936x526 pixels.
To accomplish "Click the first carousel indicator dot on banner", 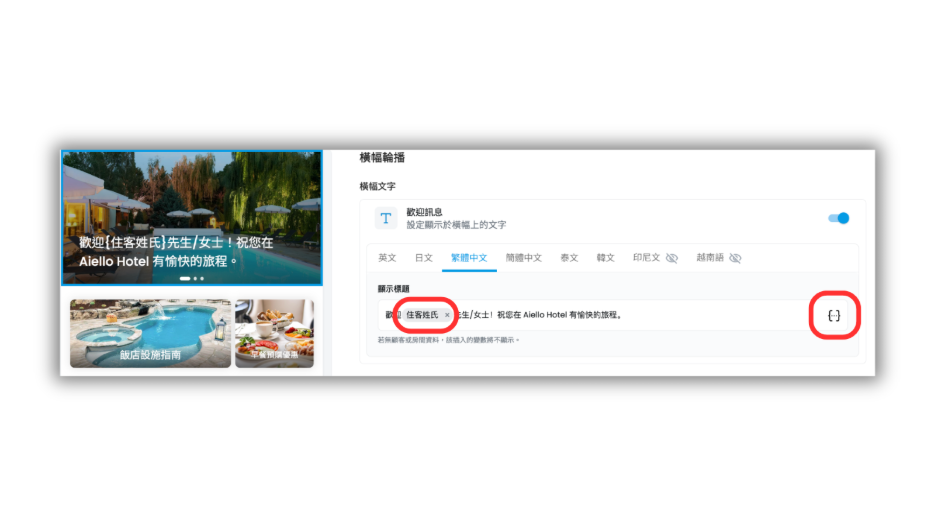I will pyautogui.click(x=185, y=278).
